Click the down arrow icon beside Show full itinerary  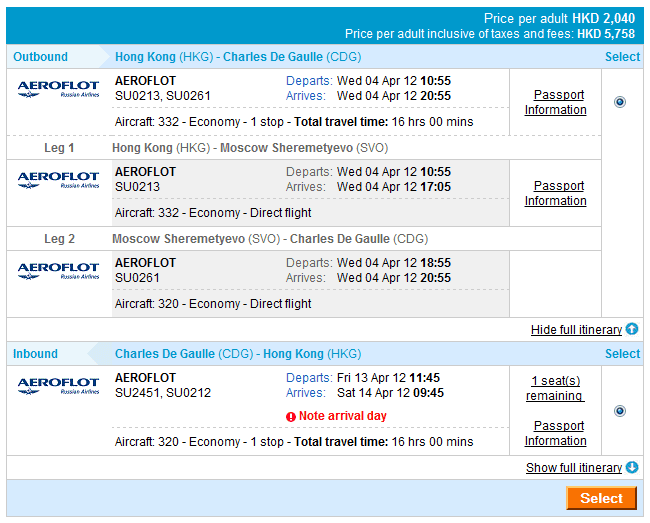click(631, 467)
